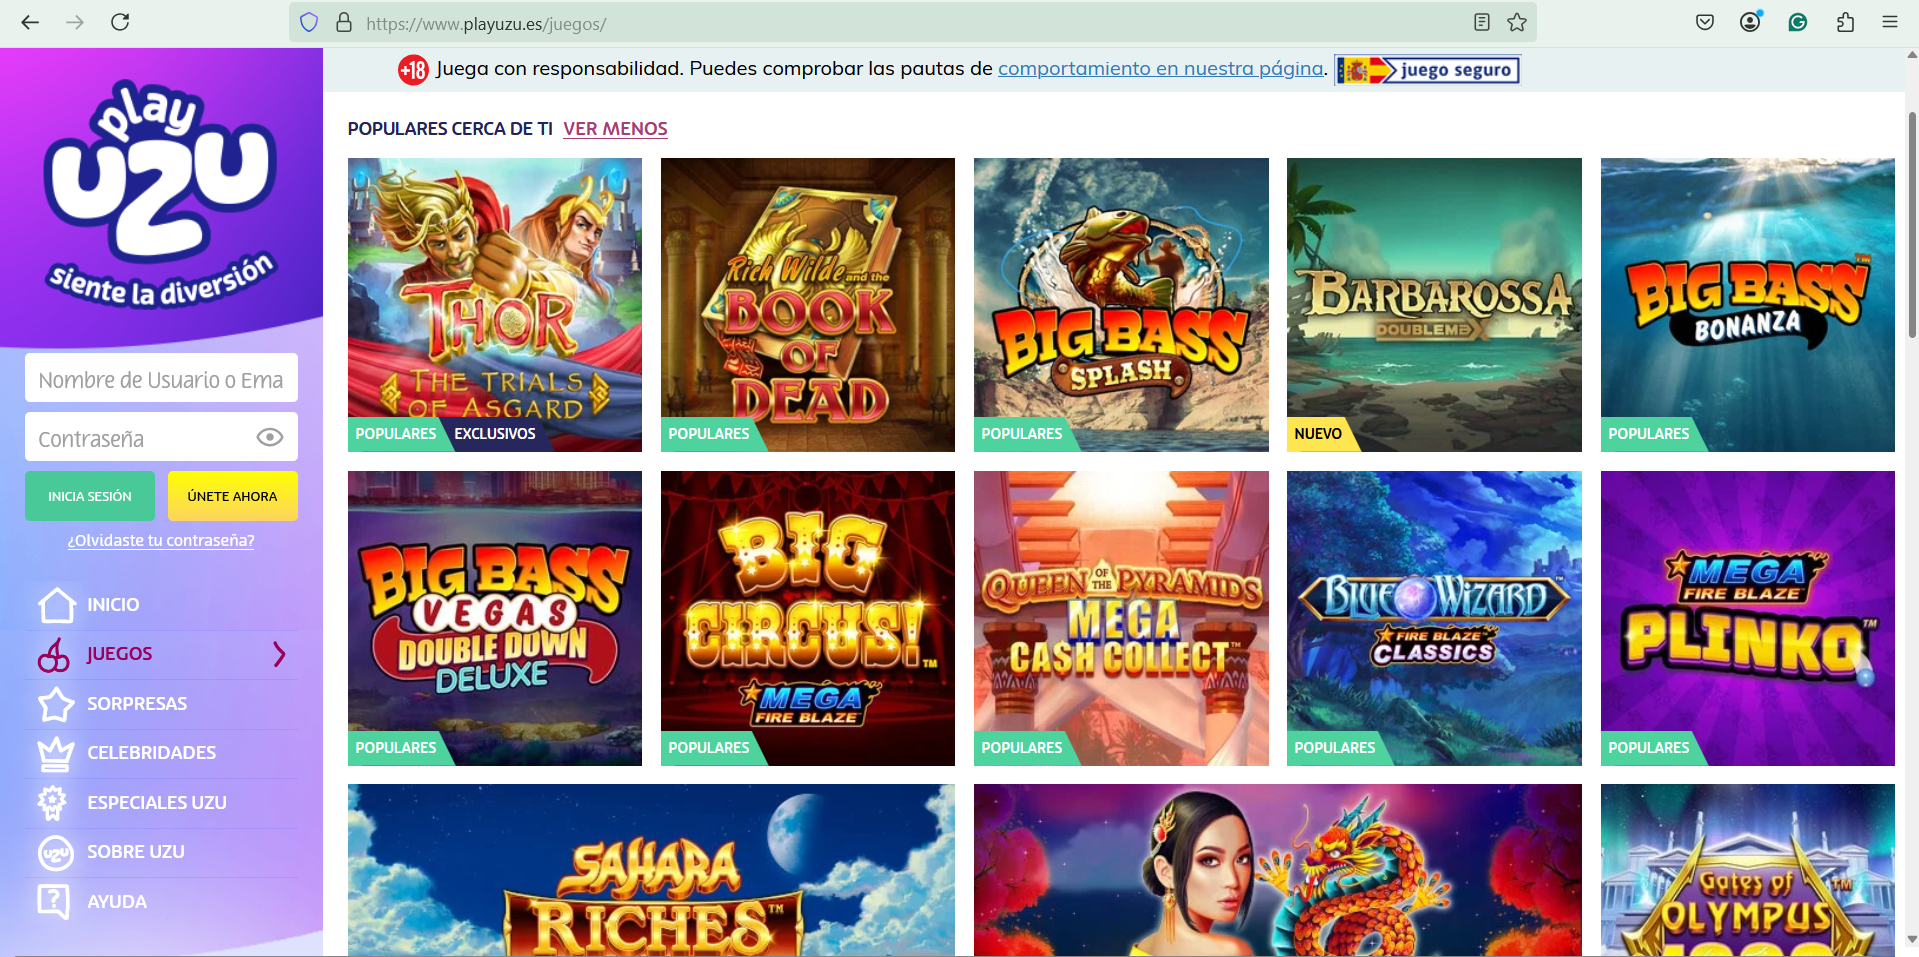Click the Grammarly extension icon
This screenshot has height=957, width=1919.
click(x=1798, y=22)
